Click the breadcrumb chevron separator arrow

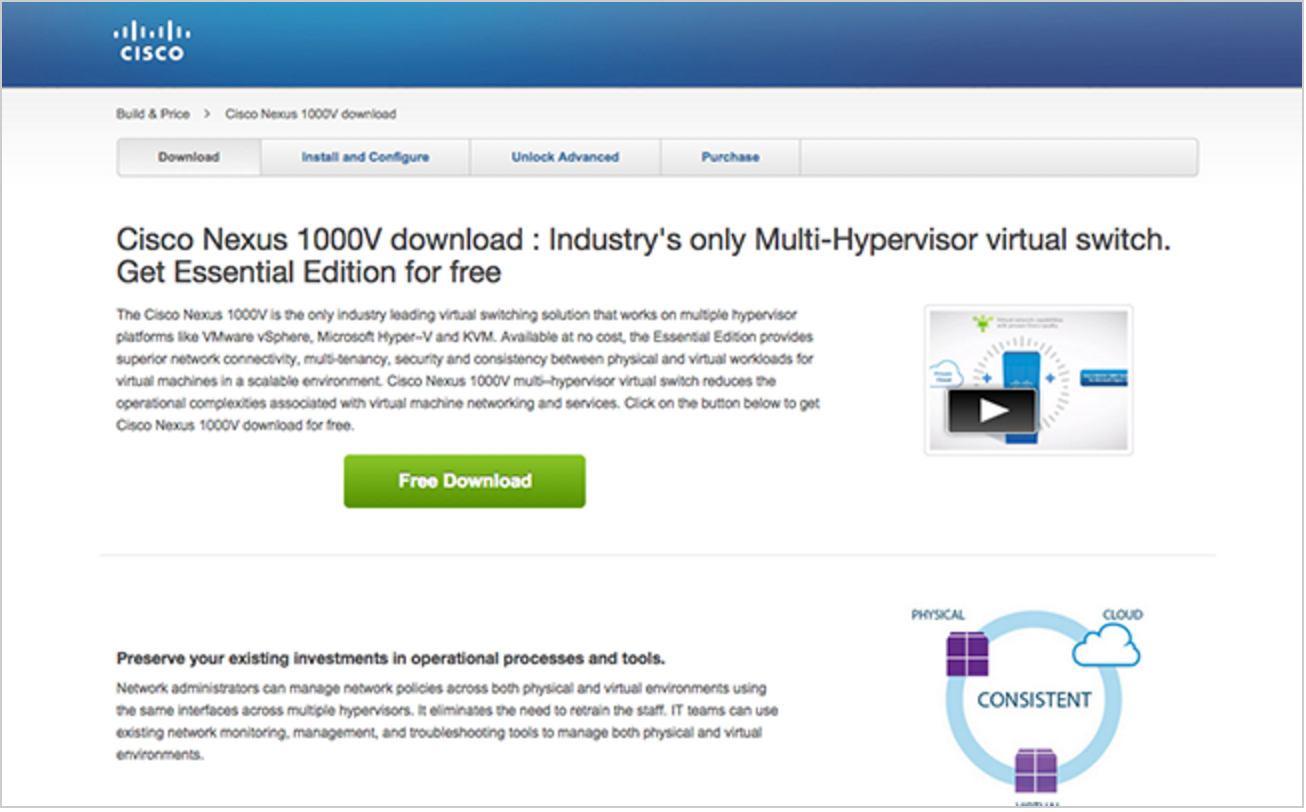pos(207,114)
